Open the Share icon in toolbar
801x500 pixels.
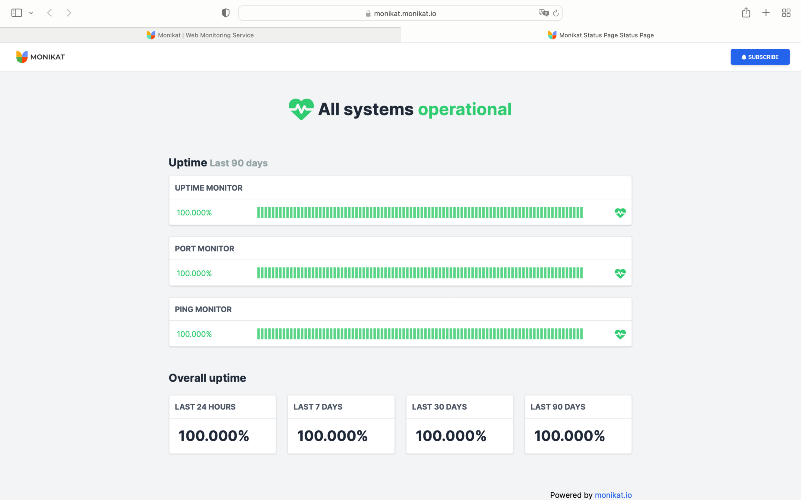pyautogui.click(x=746, y=13)
